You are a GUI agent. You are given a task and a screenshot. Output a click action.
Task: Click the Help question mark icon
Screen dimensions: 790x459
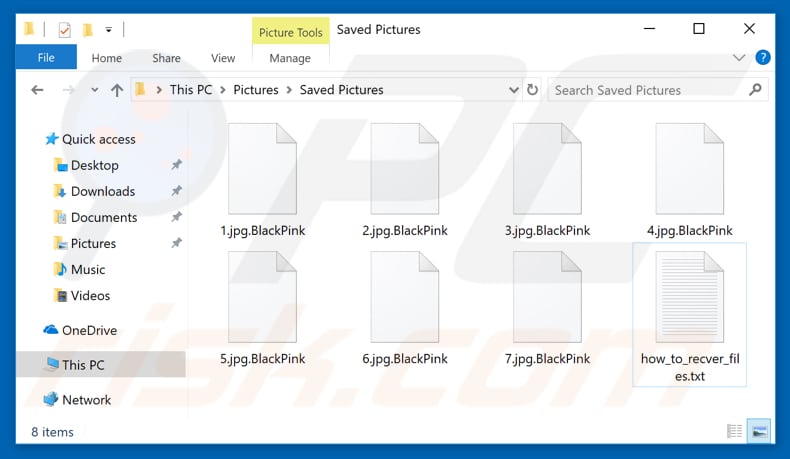pyautogui.click(x=763, y=58)
